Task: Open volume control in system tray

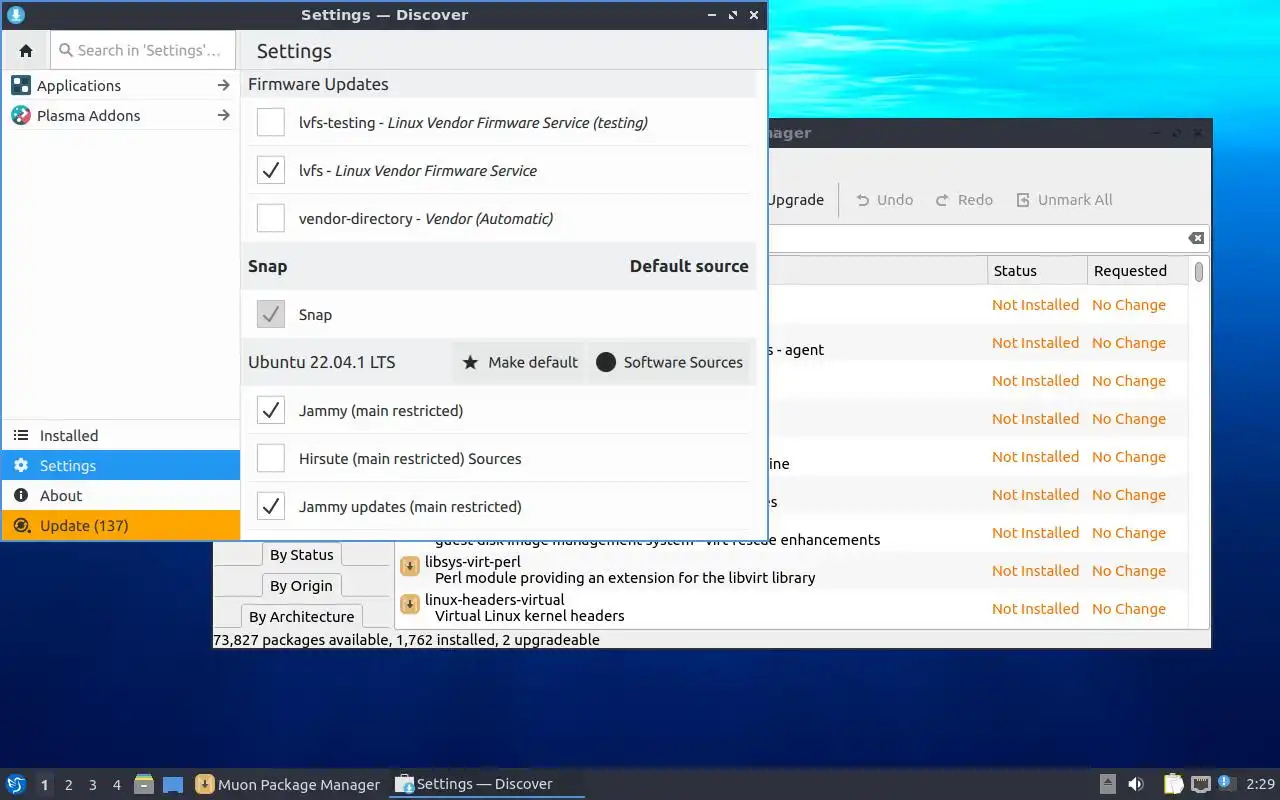Action: click(1136, 785)
